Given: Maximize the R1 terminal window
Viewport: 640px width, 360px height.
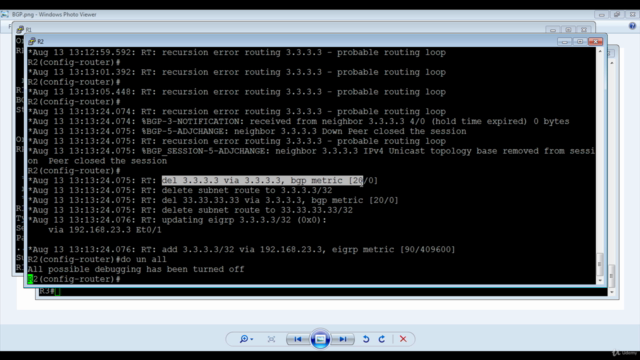Looking at the screenshot, I should [x=568, y=30].
